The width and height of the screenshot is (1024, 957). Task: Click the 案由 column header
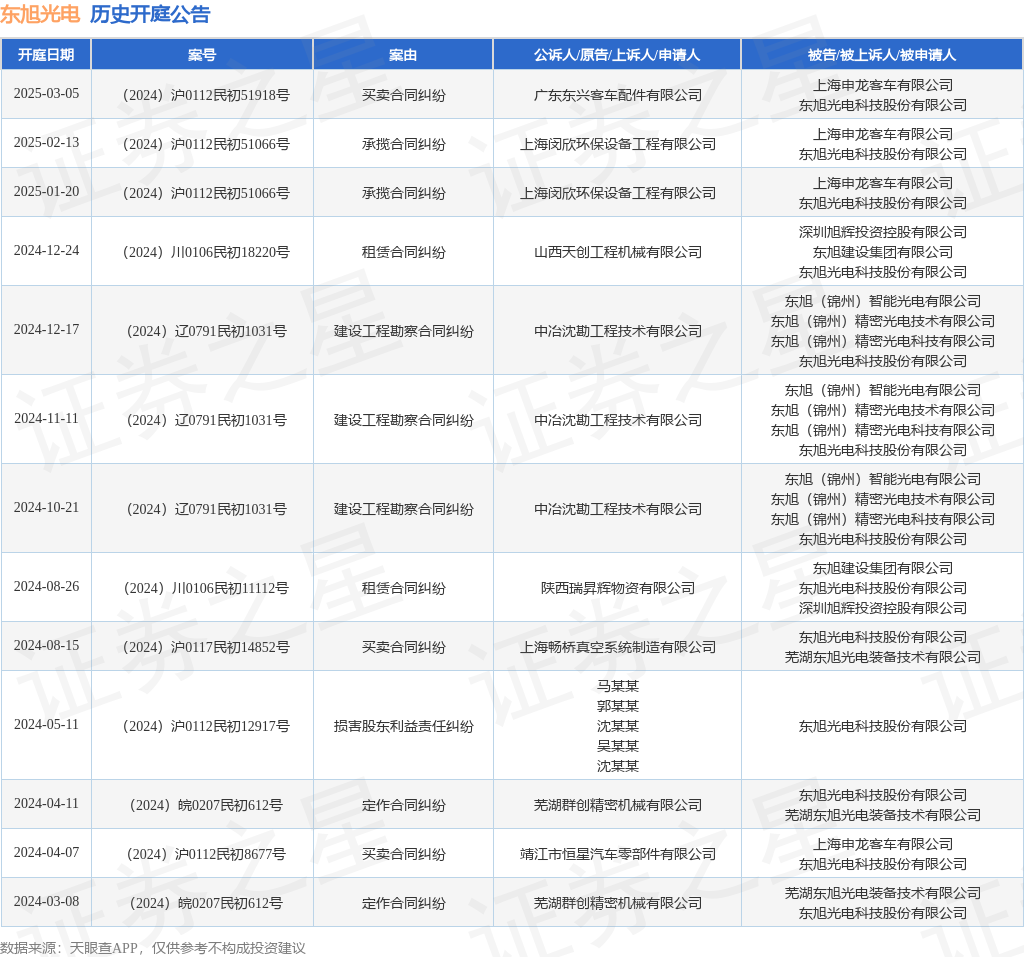[403, 55]
